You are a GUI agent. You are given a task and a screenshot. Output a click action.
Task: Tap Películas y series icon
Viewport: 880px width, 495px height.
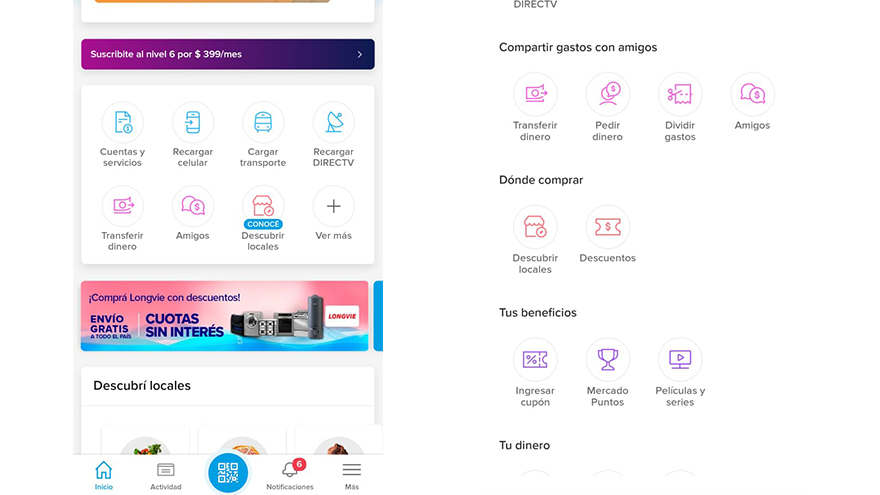(680, 360)
